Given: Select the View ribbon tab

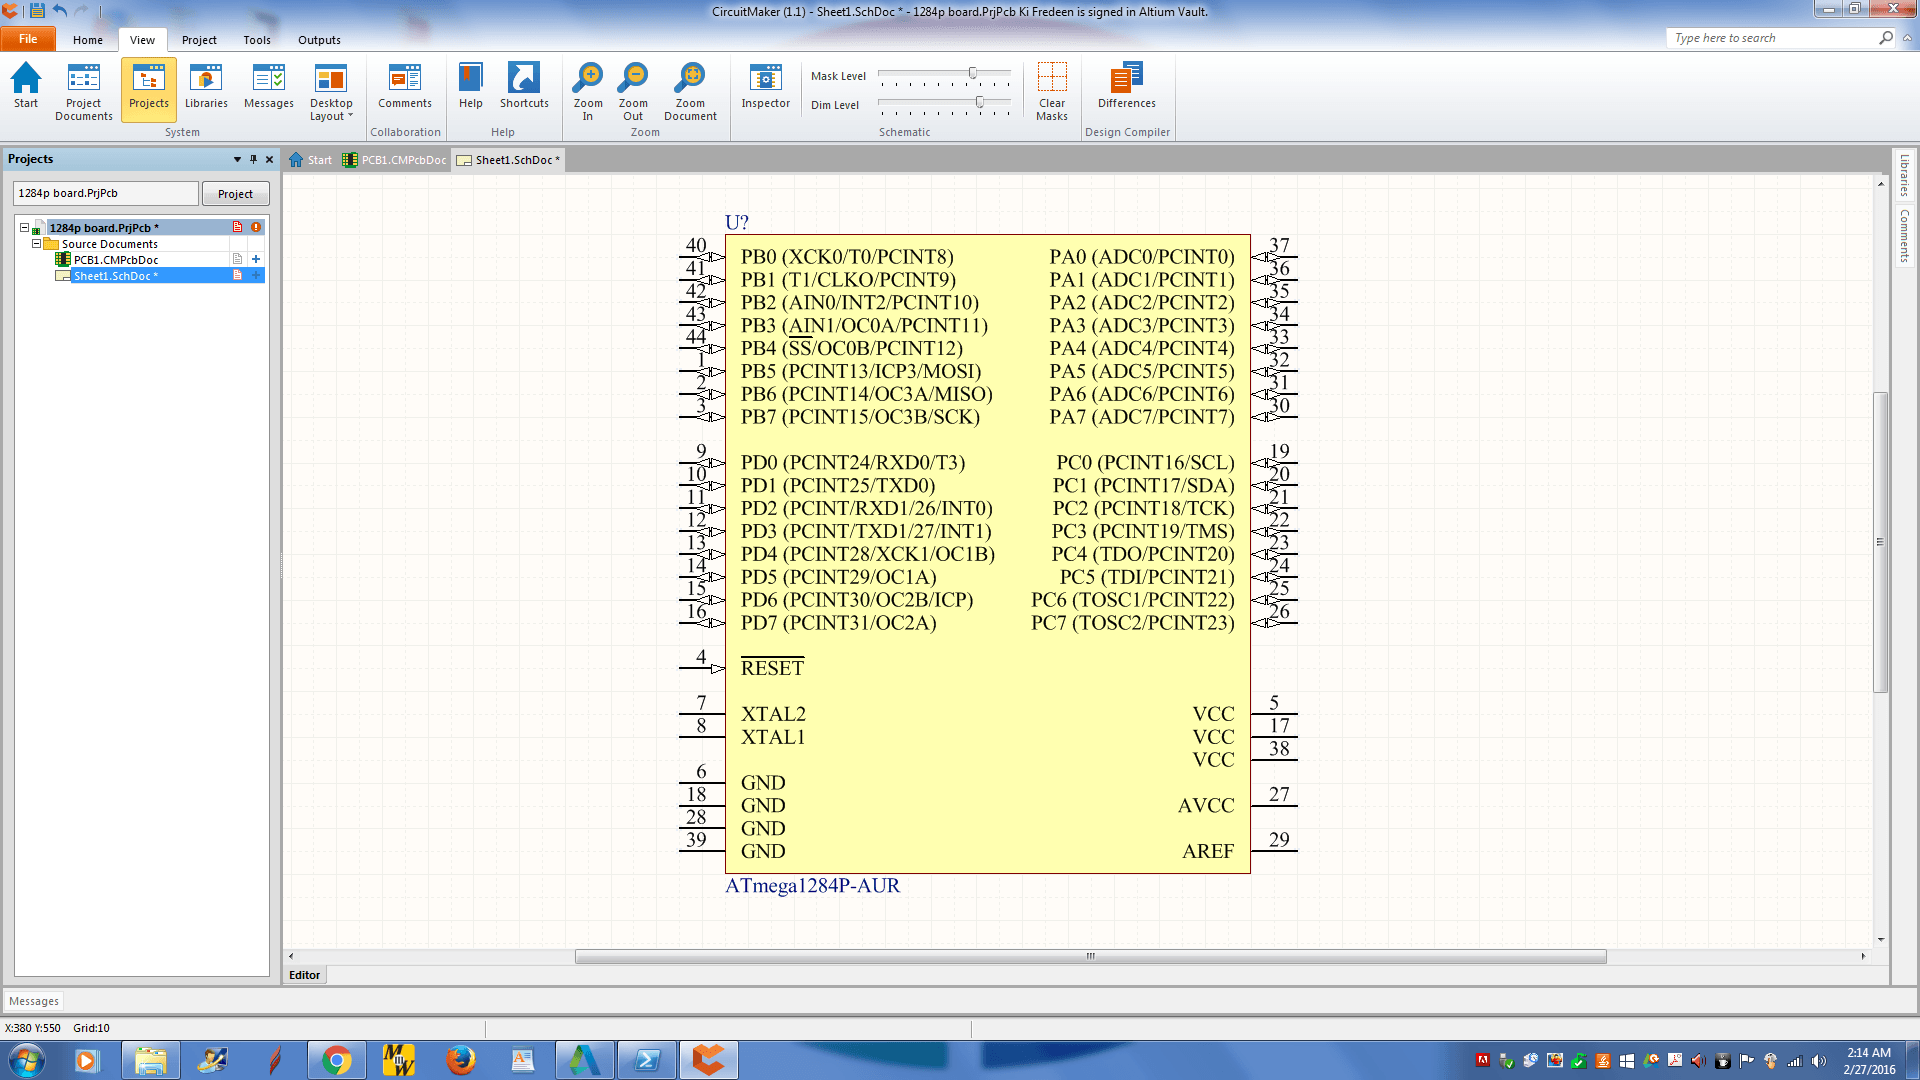Looking at the screenshot, I should [x=142, y=40].
